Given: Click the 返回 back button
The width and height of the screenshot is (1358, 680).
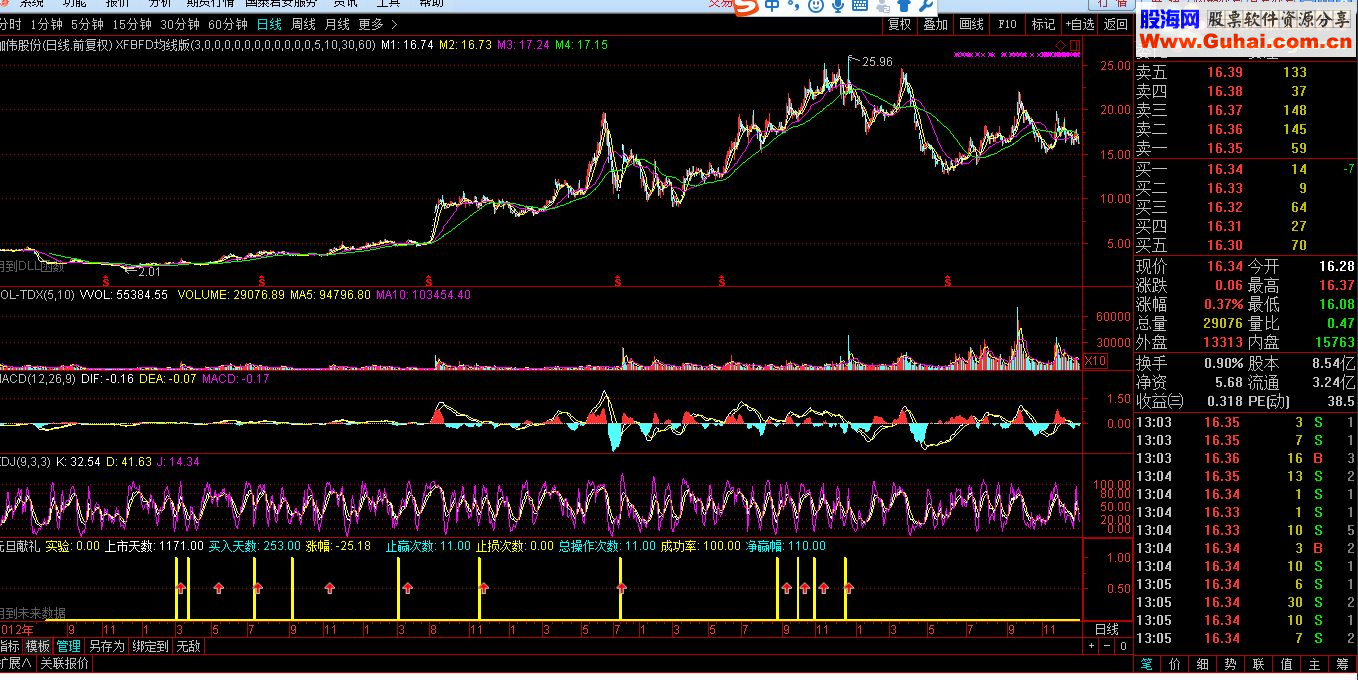Looking at the screenshot, I should [x=1116, y=24].
